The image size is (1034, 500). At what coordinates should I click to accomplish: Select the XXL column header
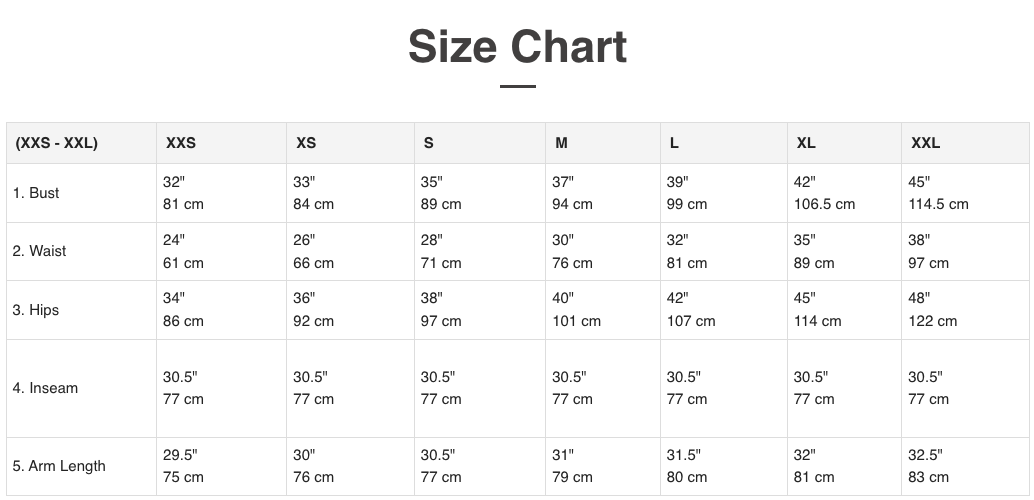pos(925,143)
